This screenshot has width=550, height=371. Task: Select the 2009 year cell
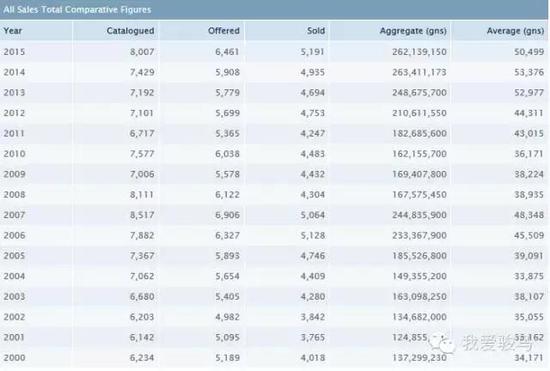[14, 174]
